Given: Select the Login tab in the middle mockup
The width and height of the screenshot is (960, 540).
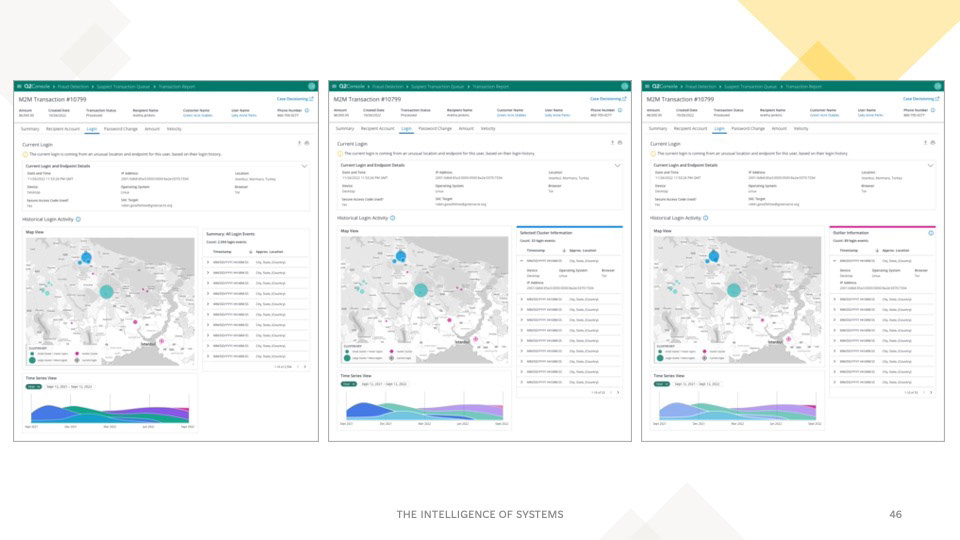Looking at the screenshot, I should point(406,129).
